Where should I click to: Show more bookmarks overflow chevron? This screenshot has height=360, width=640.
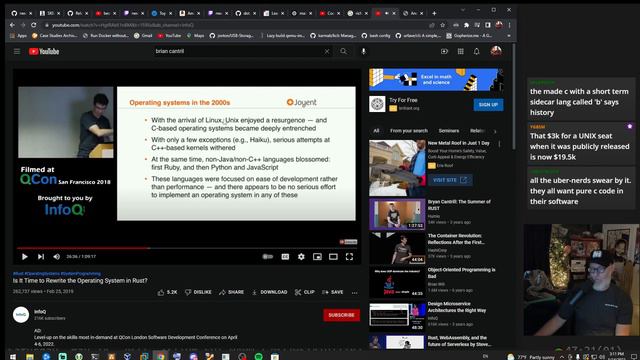pos(509,36)
